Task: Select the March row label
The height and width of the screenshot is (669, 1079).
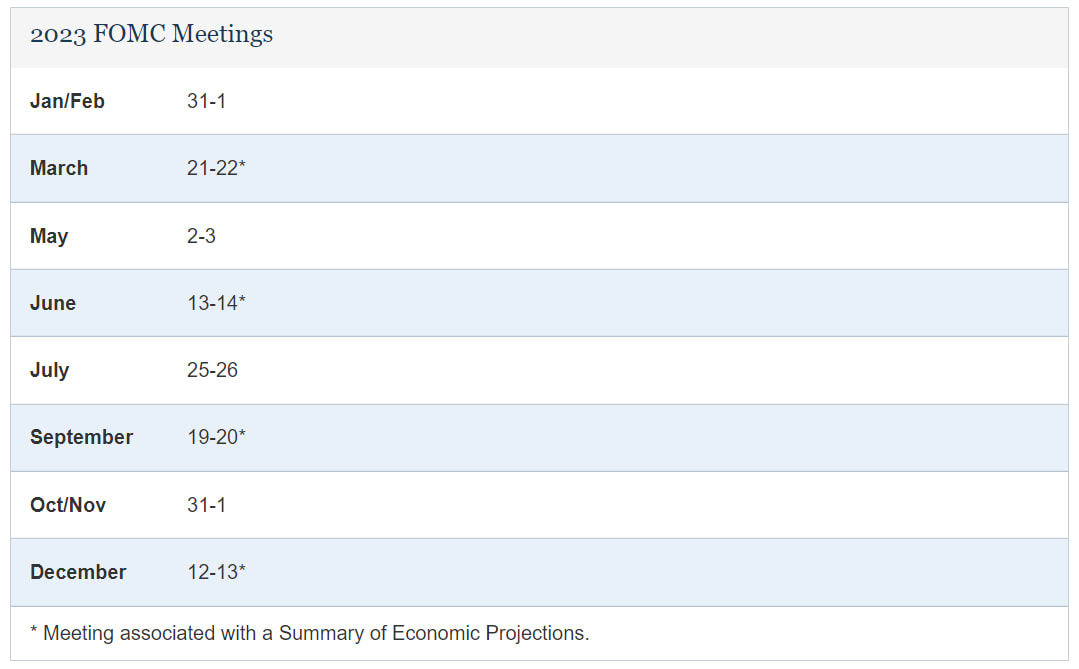Action: (x=59, y=168)
